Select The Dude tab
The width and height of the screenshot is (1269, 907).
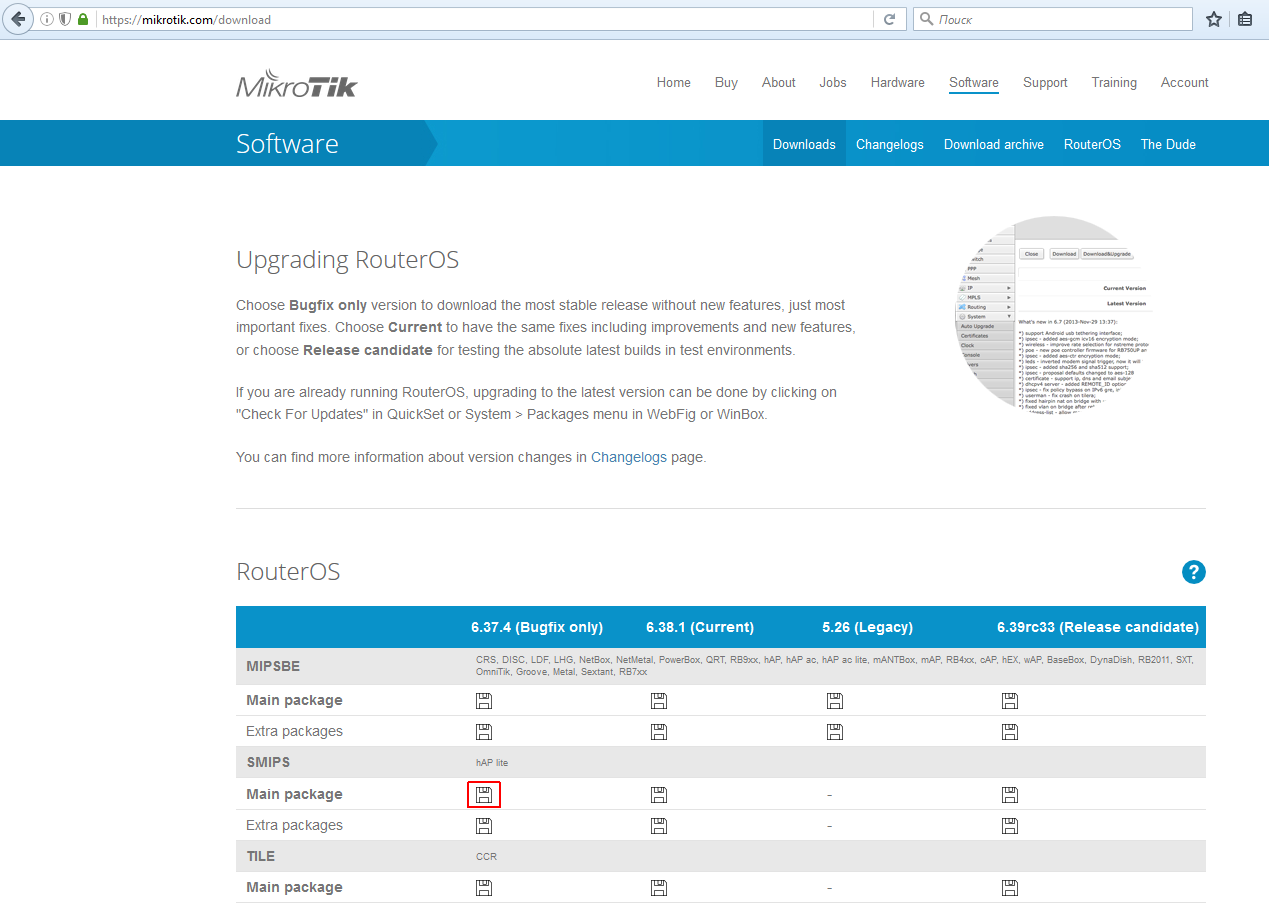point(1168,144)
